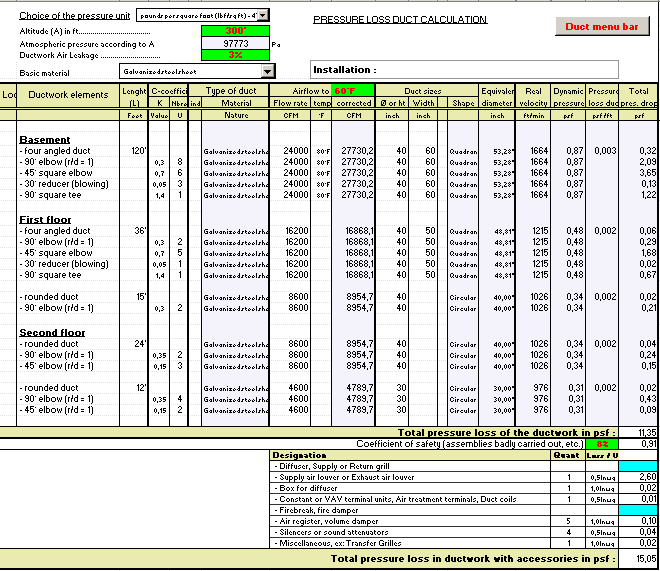660x571 pixels.
Task: Click the Ductwork elements column header
Action: pos(68,96)
